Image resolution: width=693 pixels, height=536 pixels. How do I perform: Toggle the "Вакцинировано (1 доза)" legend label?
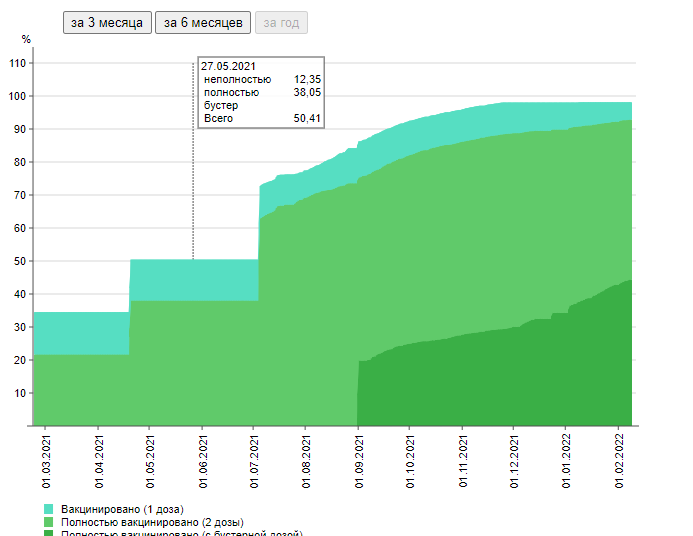pos(121,509)
